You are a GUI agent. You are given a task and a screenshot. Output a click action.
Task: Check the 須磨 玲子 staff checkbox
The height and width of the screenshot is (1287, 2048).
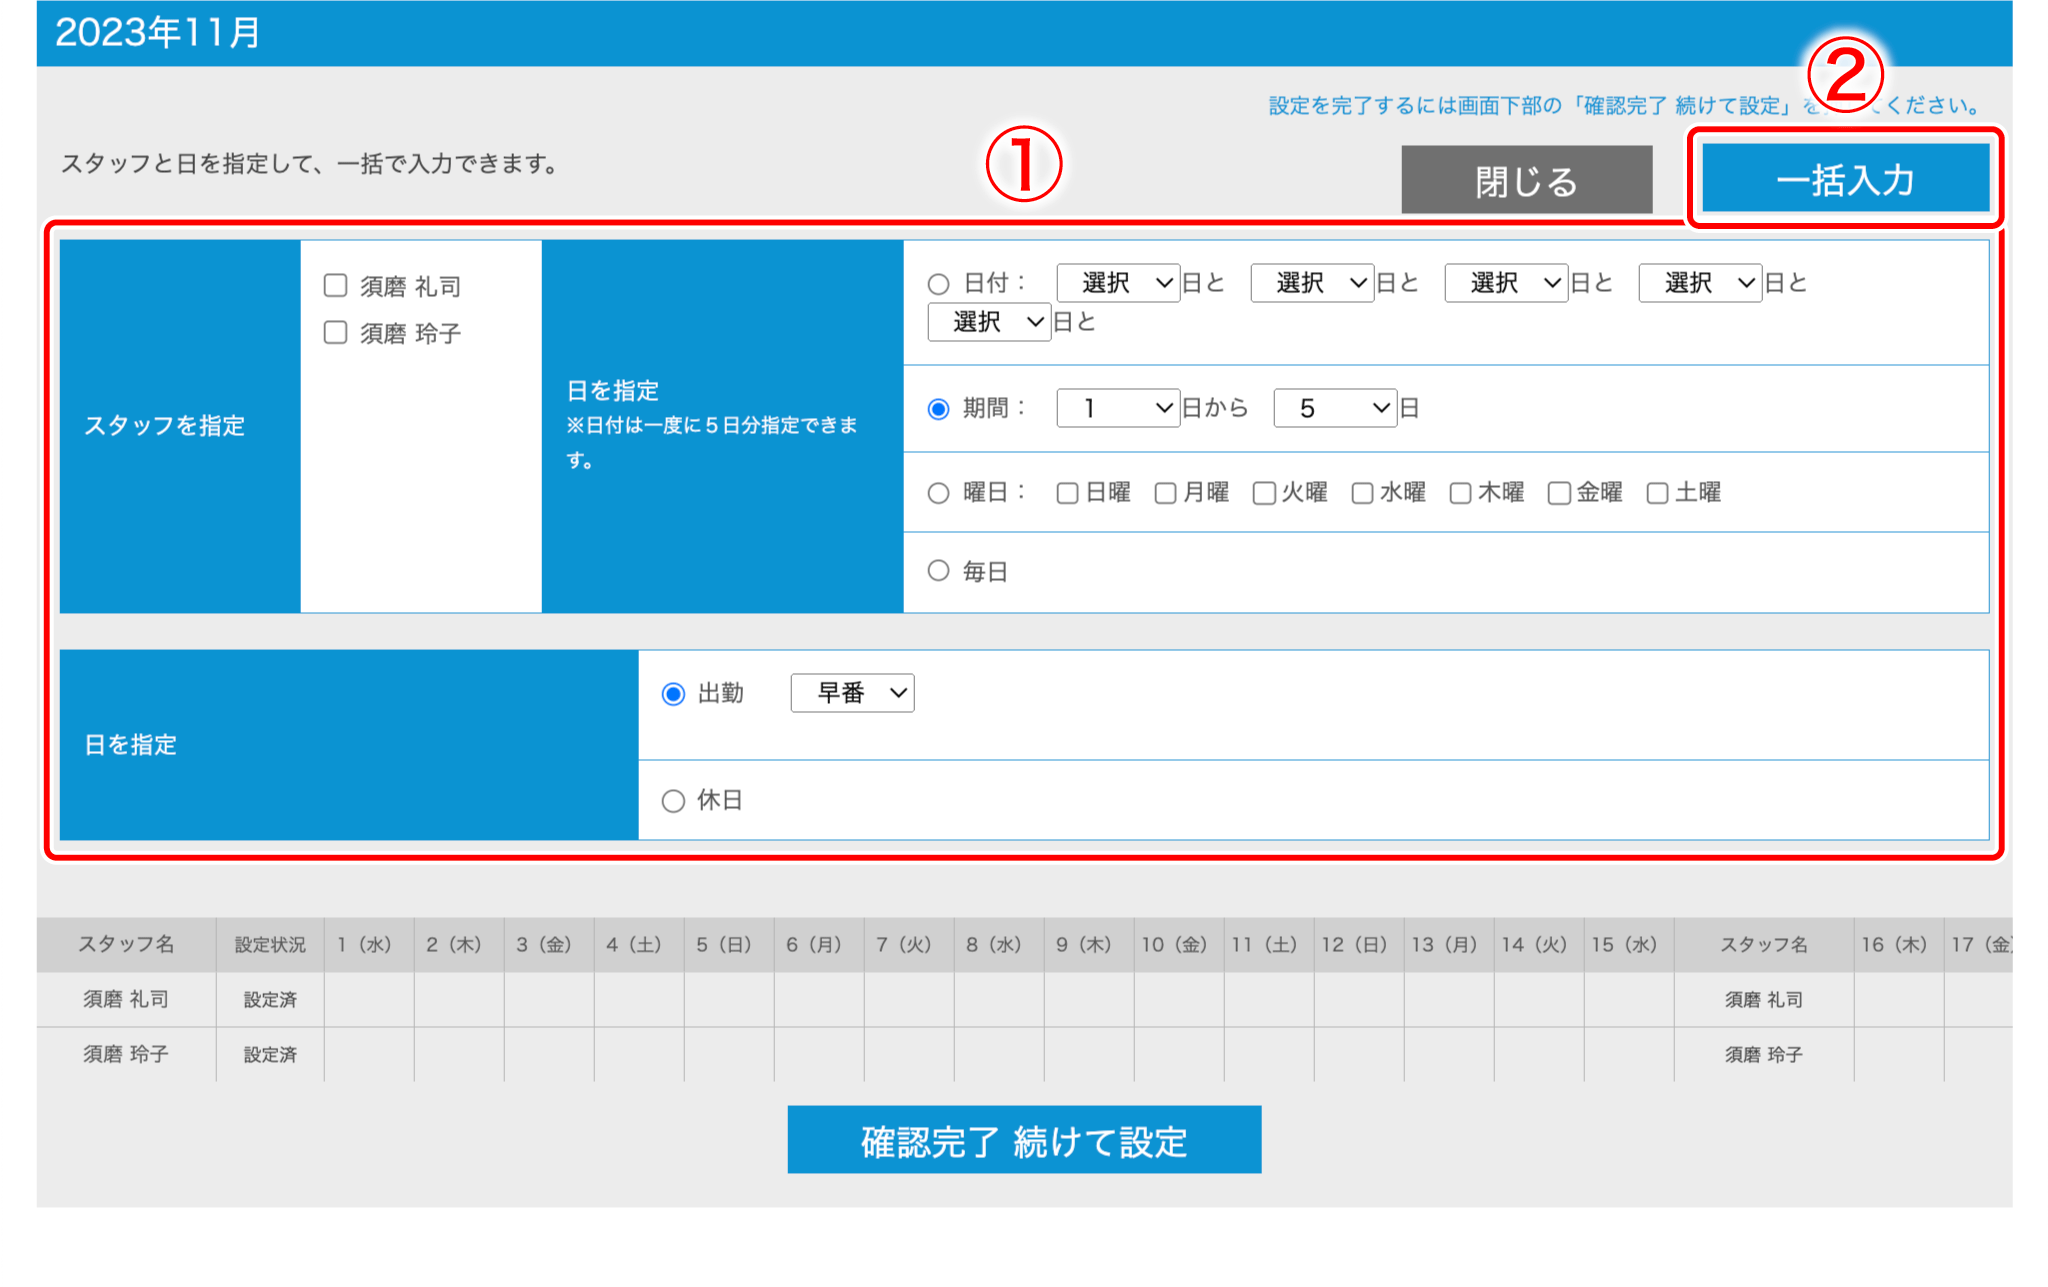click(335, 333)
